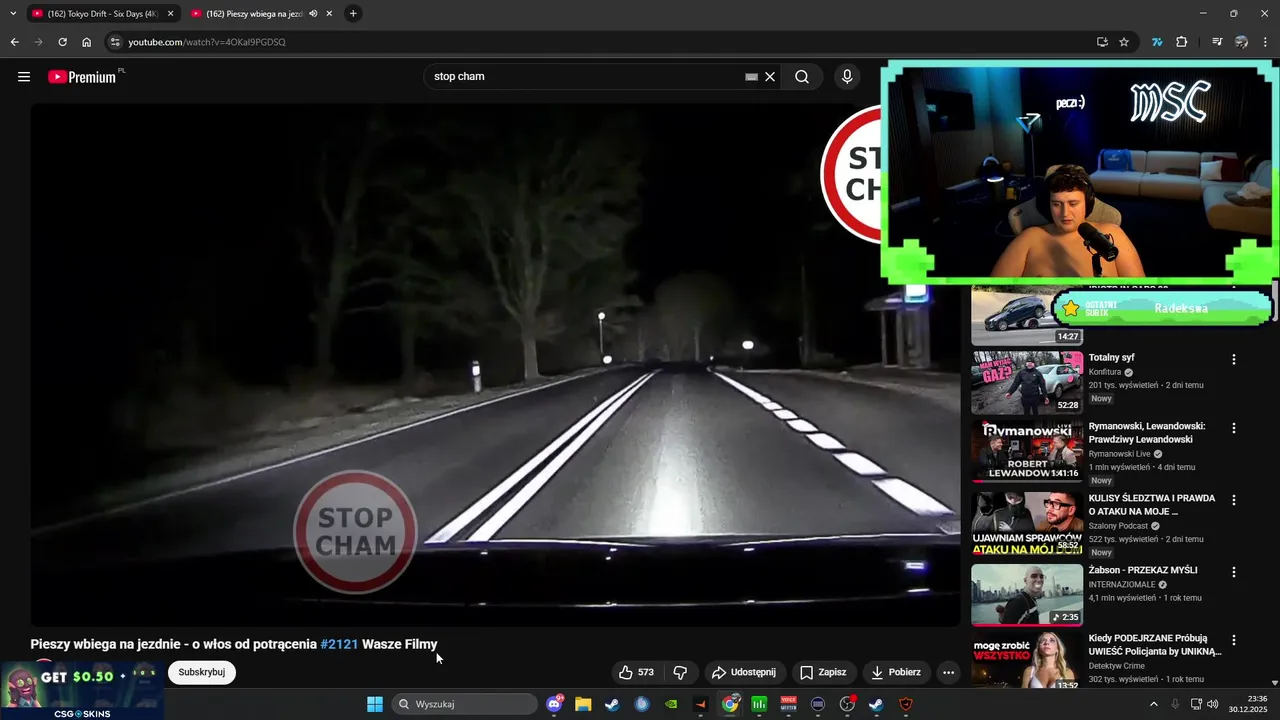Open Discord from taskbar

[x=555, y=704]
